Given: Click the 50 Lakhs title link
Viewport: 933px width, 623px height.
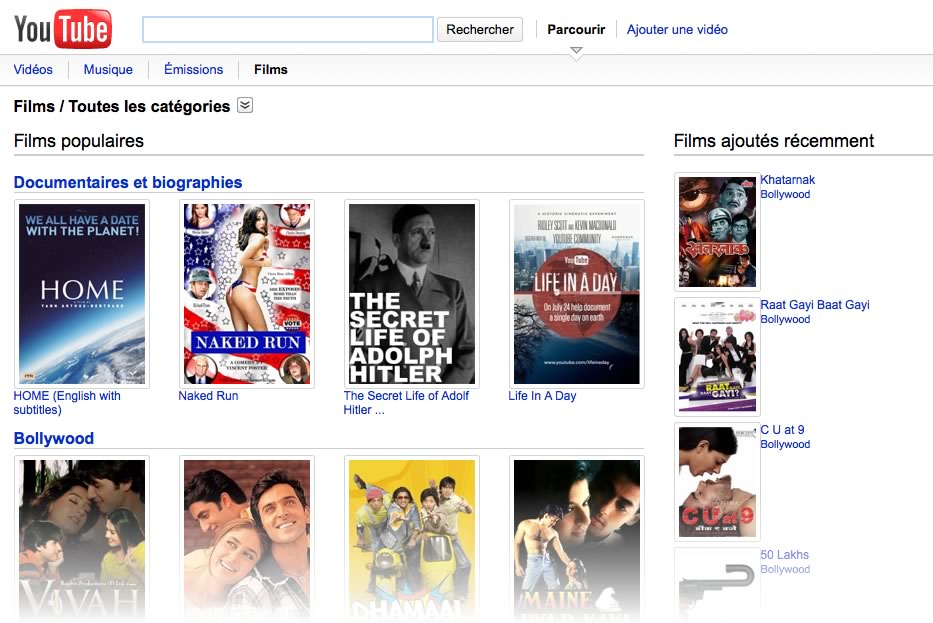Looking at the screenshot, I should pyautogui.click(x=784, y=555).
